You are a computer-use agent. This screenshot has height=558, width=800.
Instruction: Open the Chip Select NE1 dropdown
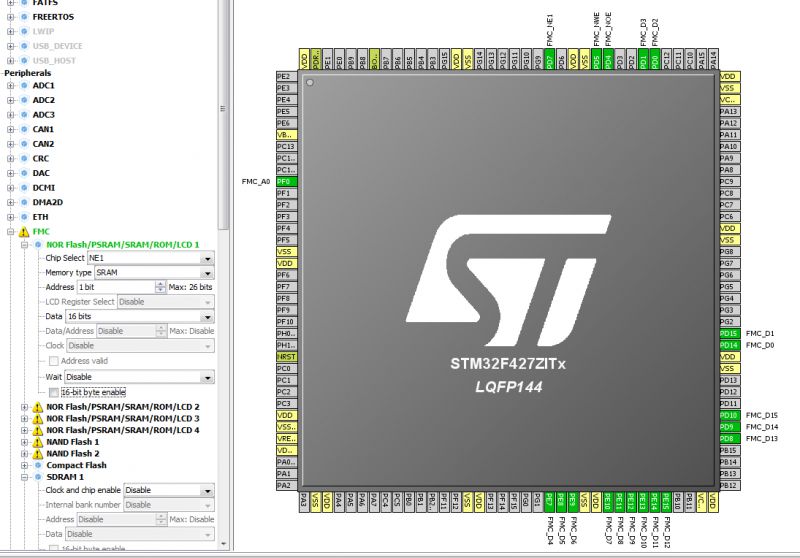coord(207,259)
